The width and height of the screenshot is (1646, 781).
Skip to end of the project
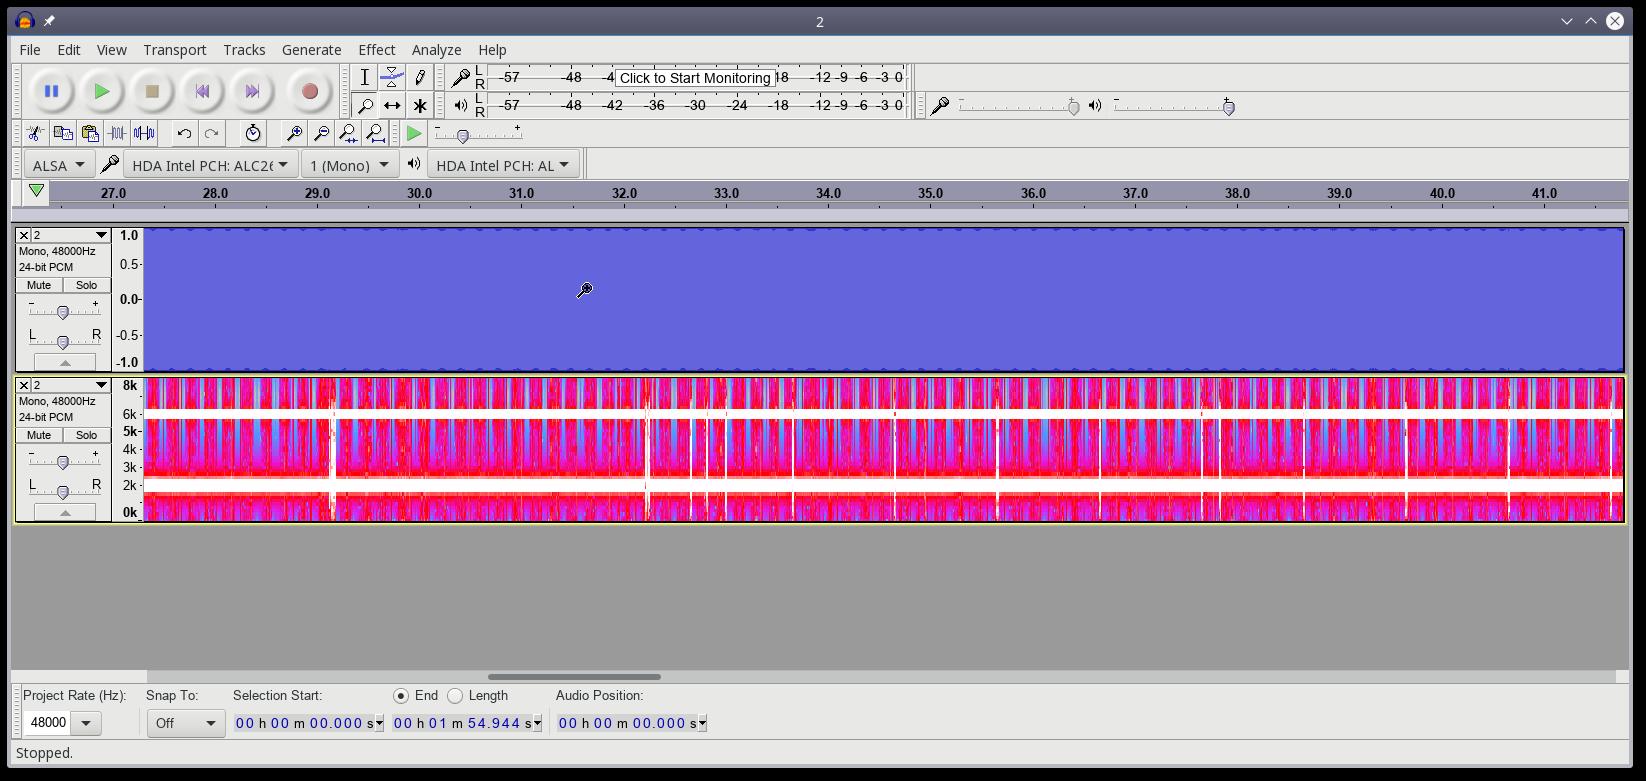(252, 91)
